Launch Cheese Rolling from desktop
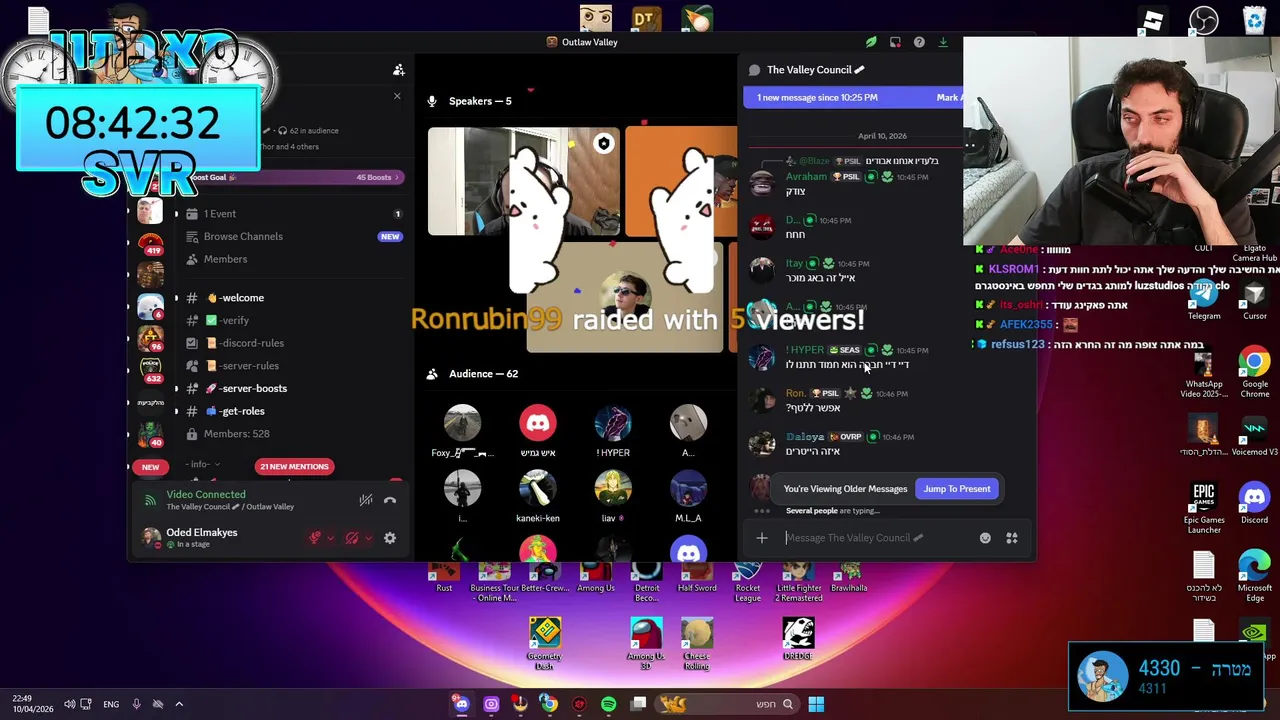 697,643
